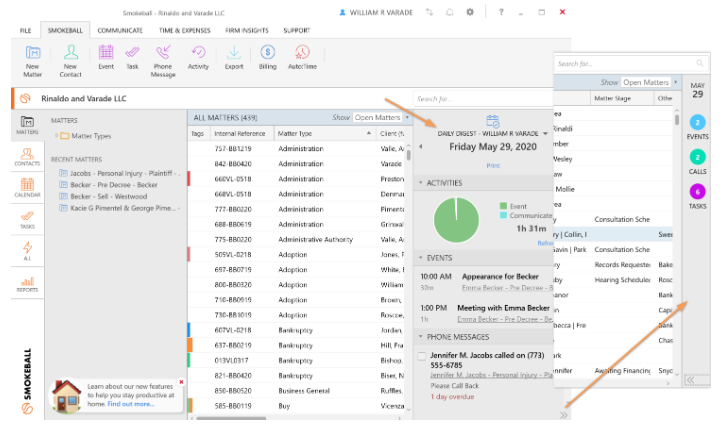Open Calendar in the left sidebar
Image resolution: width=722 pixels, height=427 pixels.
(27, 188)
